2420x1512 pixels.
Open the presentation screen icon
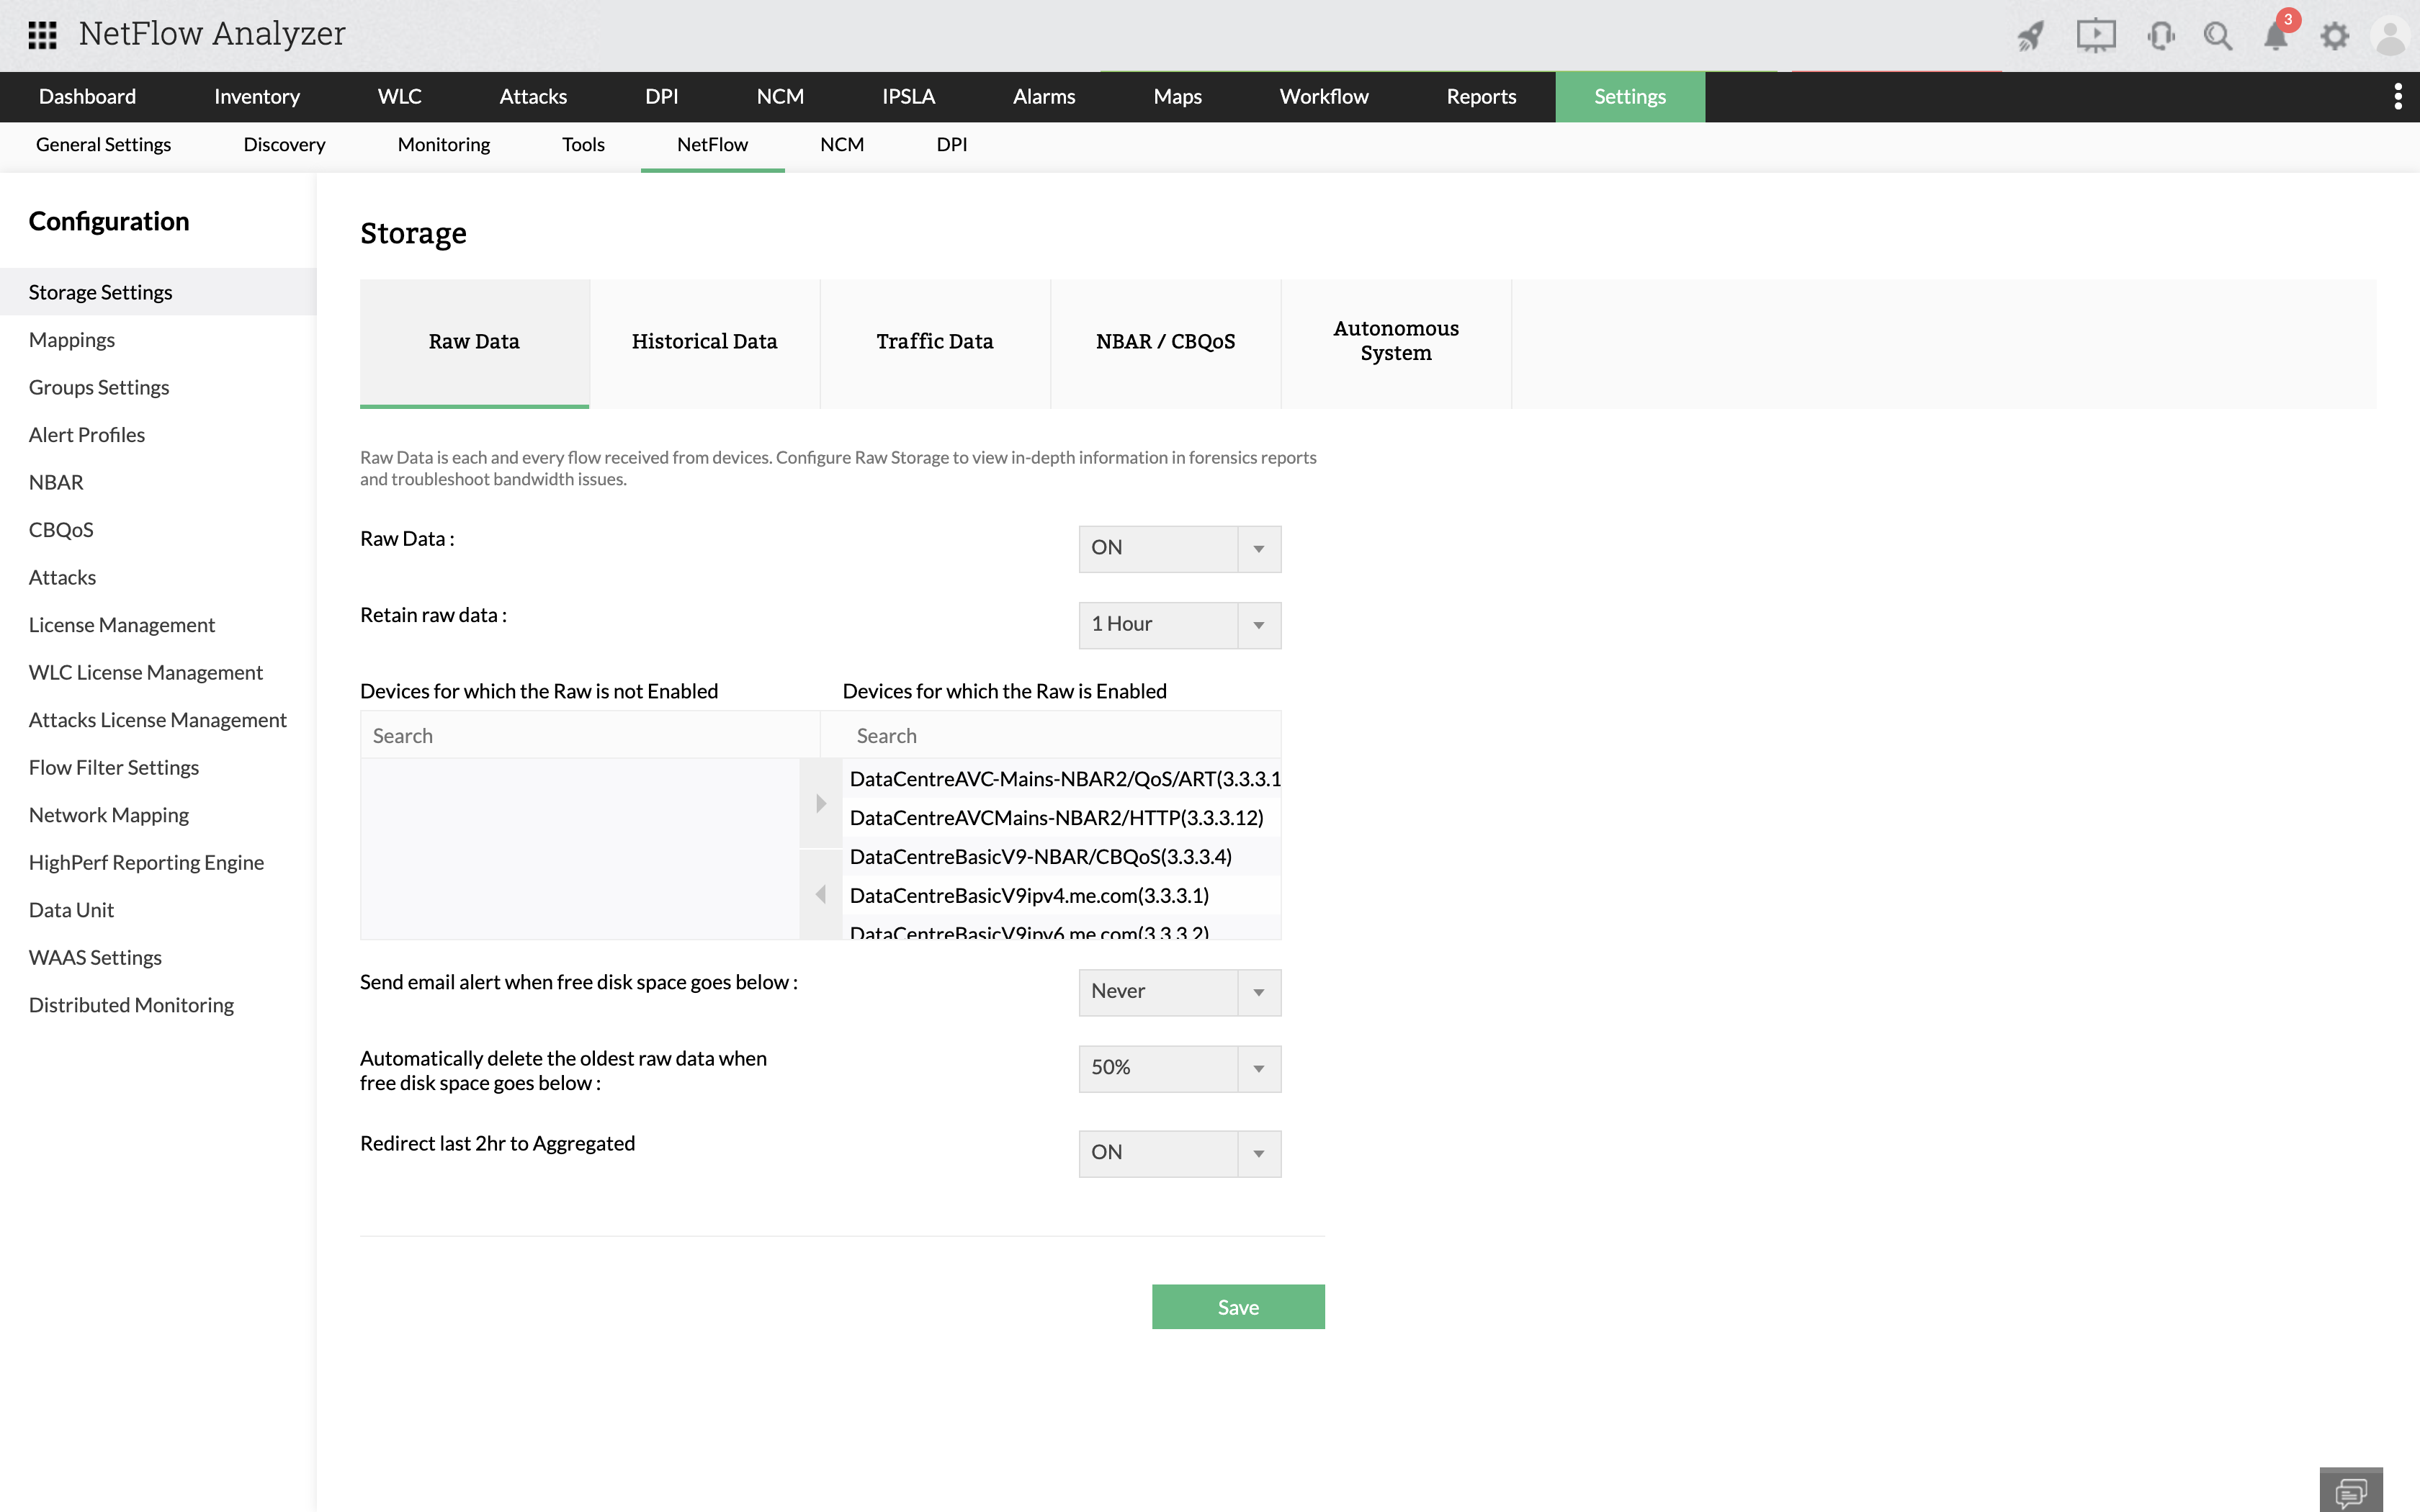point(2095,36)
